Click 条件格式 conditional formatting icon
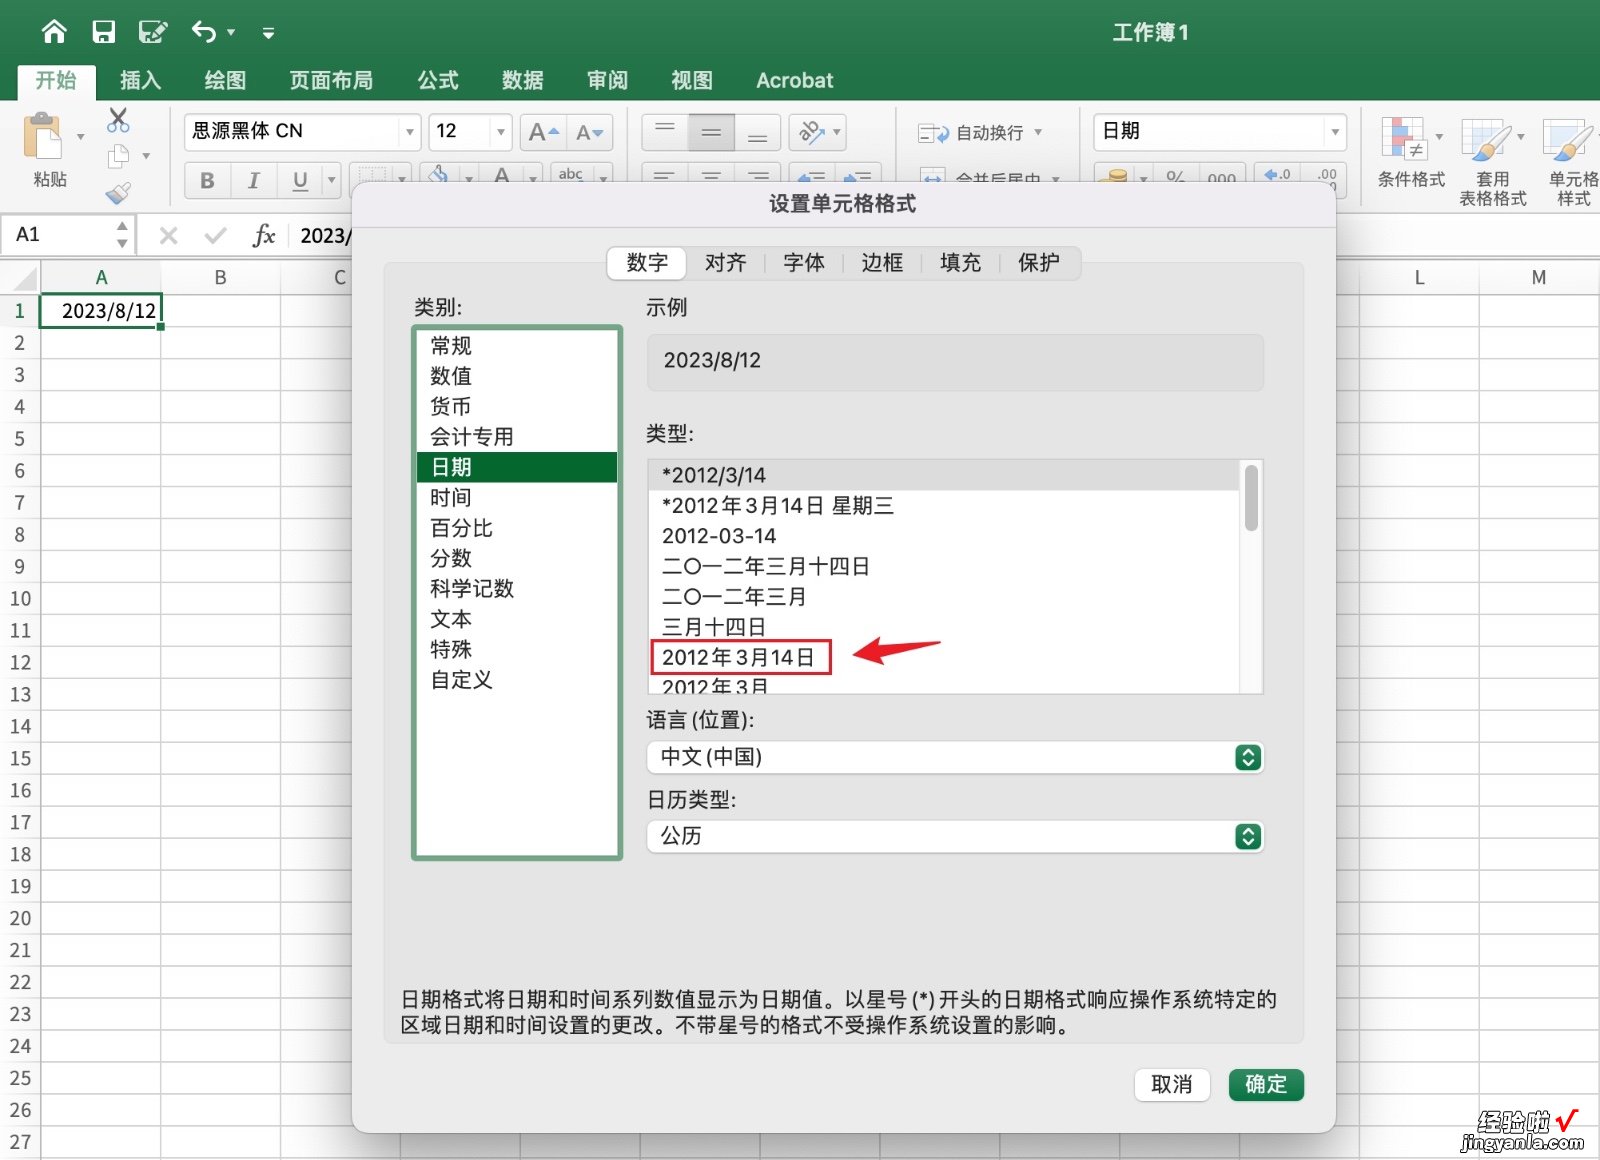The height and width of the screenshot is (1160, 1600). [x=1403, y=138]
